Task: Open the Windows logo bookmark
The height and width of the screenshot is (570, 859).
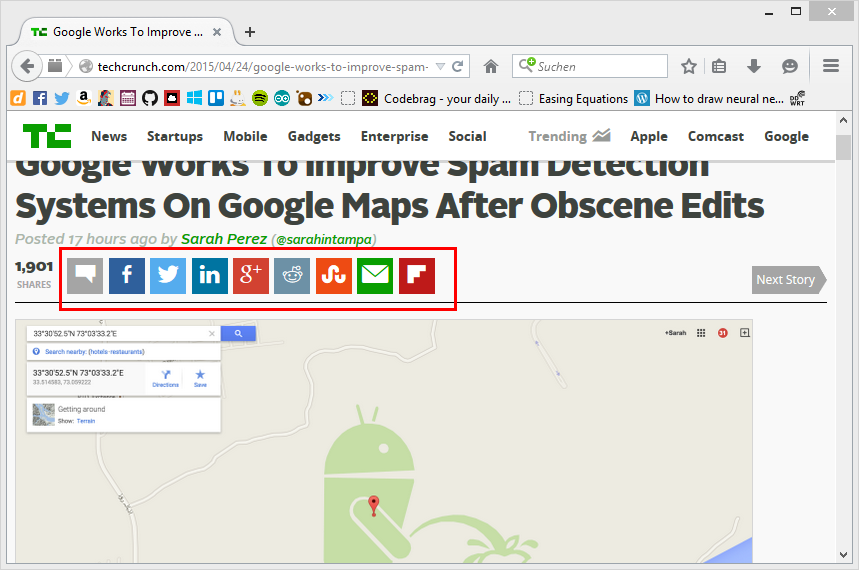Action: pos(194,99)
